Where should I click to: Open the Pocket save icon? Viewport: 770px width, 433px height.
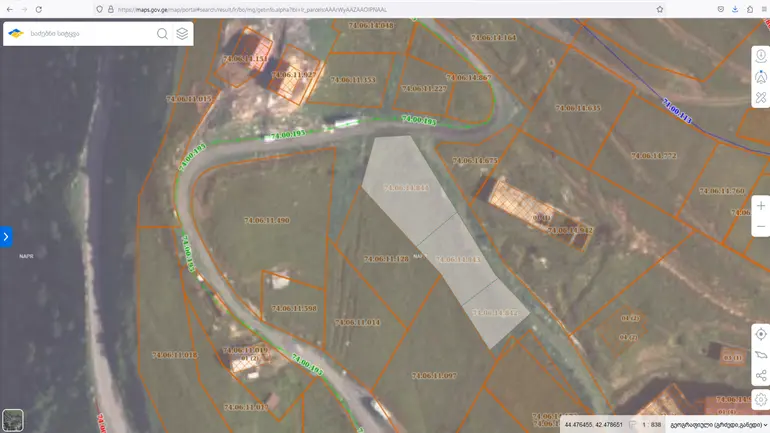coord(720,9)
